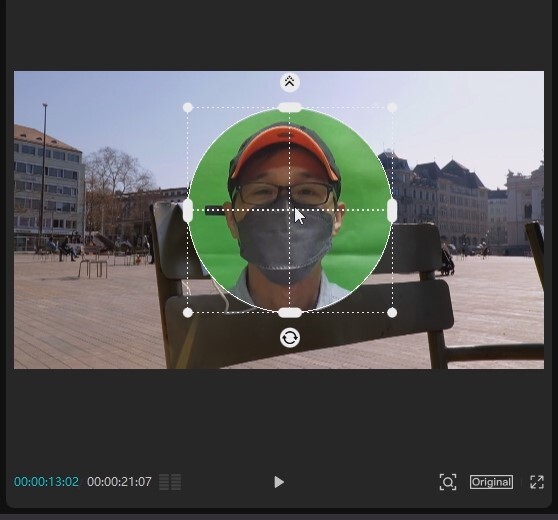Click the bottom edge mask handle
This screenshot has width=558, height=520.
[x=290, y=312]
